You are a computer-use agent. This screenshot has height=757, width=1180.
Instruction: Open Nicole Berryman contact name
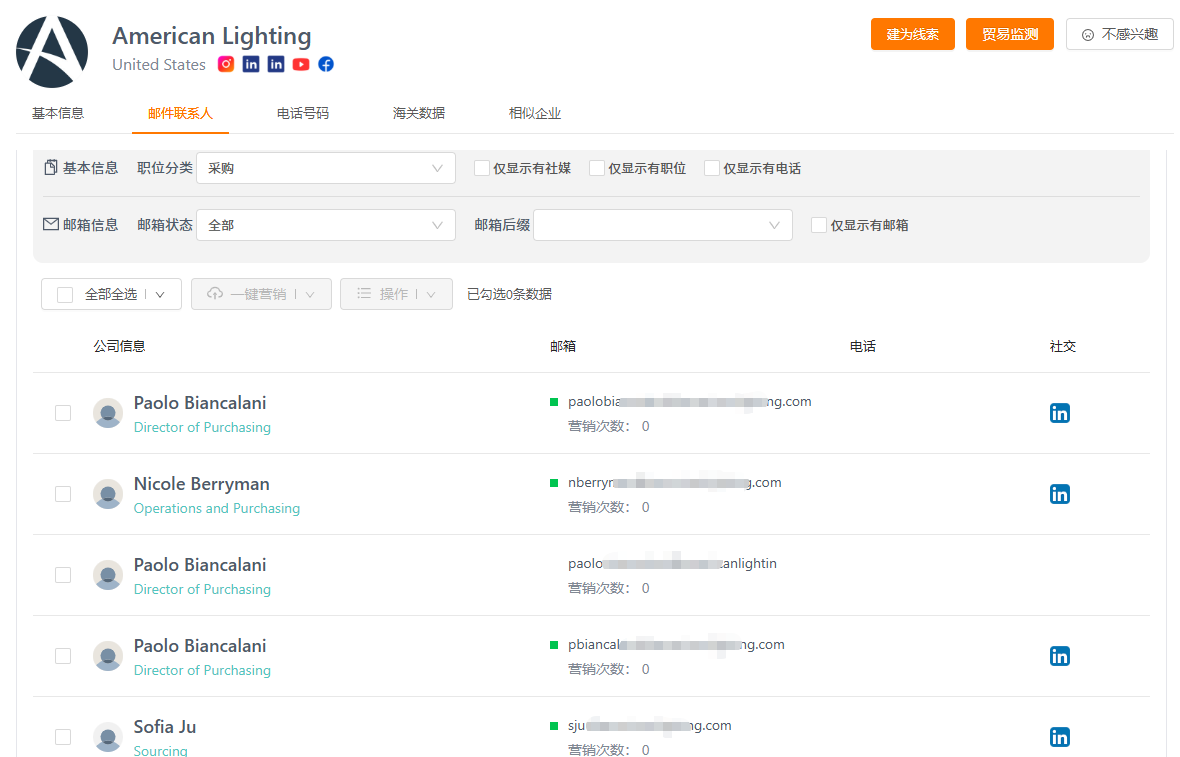pyautogui.click(x=202, y=484)
